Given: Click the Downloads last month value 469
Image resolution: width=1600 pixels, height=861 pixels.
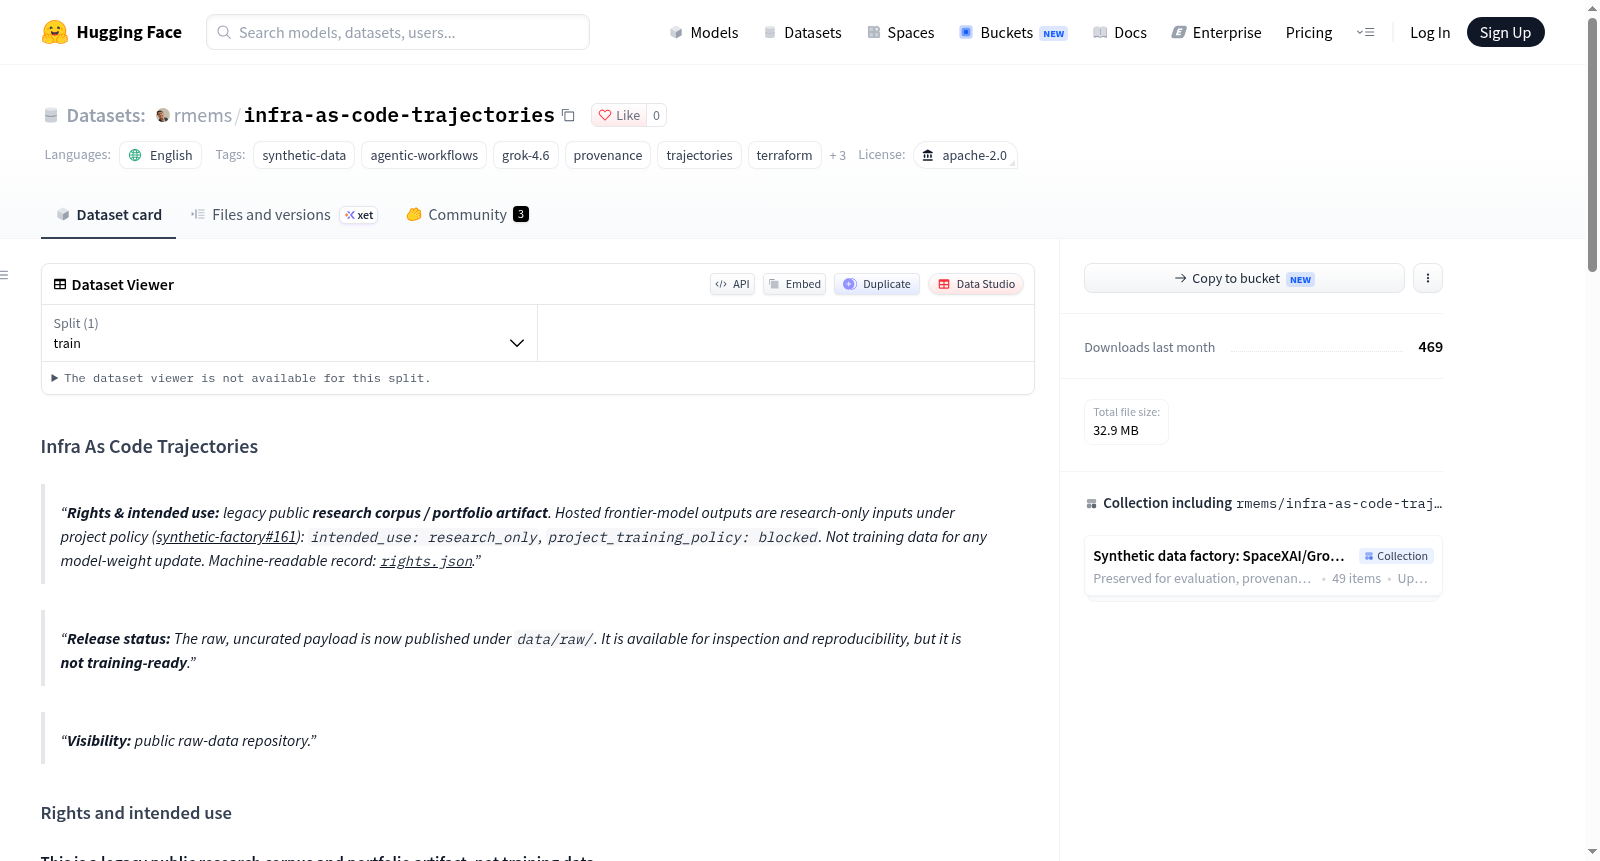Looking at the screenshot, I should (1430, 347).
